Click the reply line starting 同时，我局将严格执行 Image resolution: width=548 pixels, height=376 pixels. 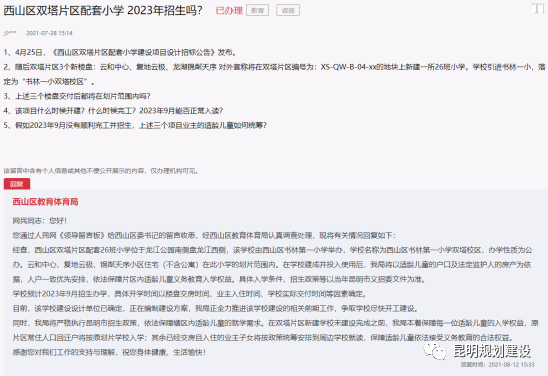pyautogui.click(x=275, y=330)
